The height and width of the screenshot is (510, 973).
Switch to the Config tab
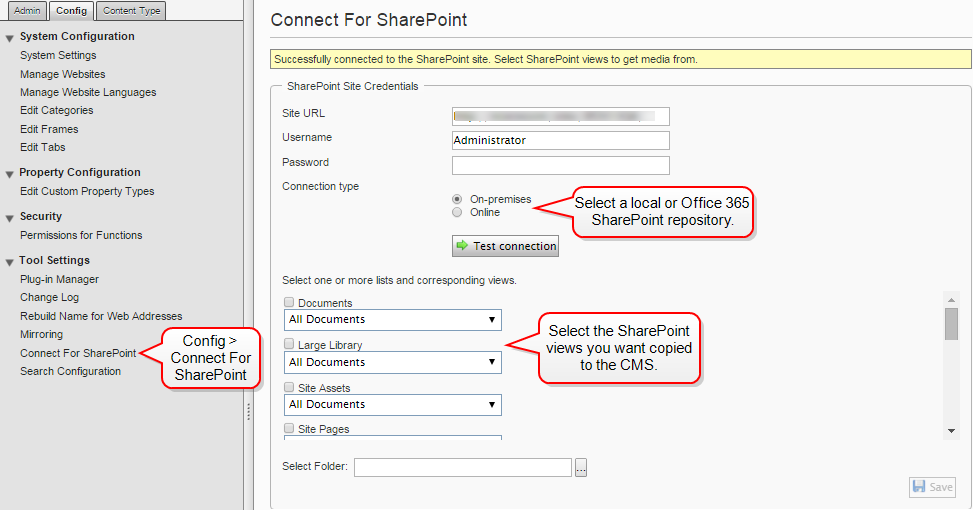tap(71, 11)
